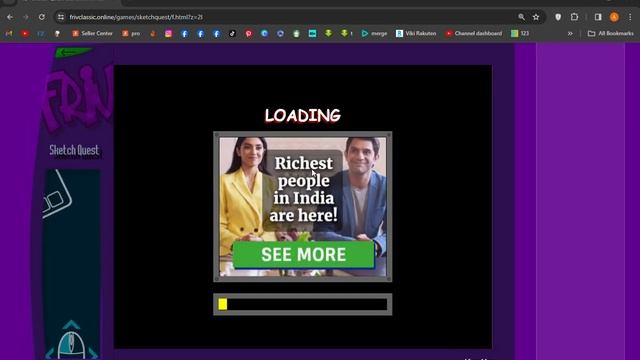Open the Seller Center bookmark
640x360 pixels.
[x=92, y=33]
